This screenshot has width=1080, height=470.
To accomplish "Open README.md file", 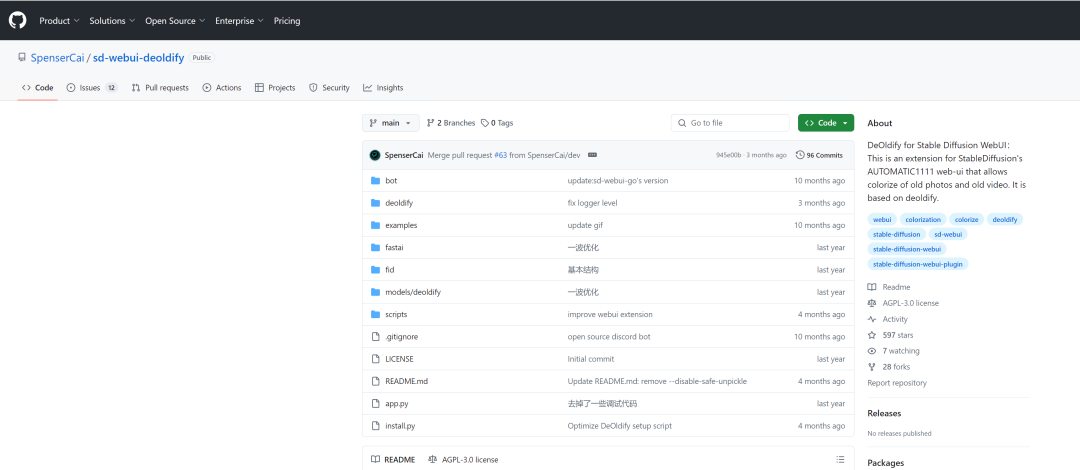I will tap(406, 381).
